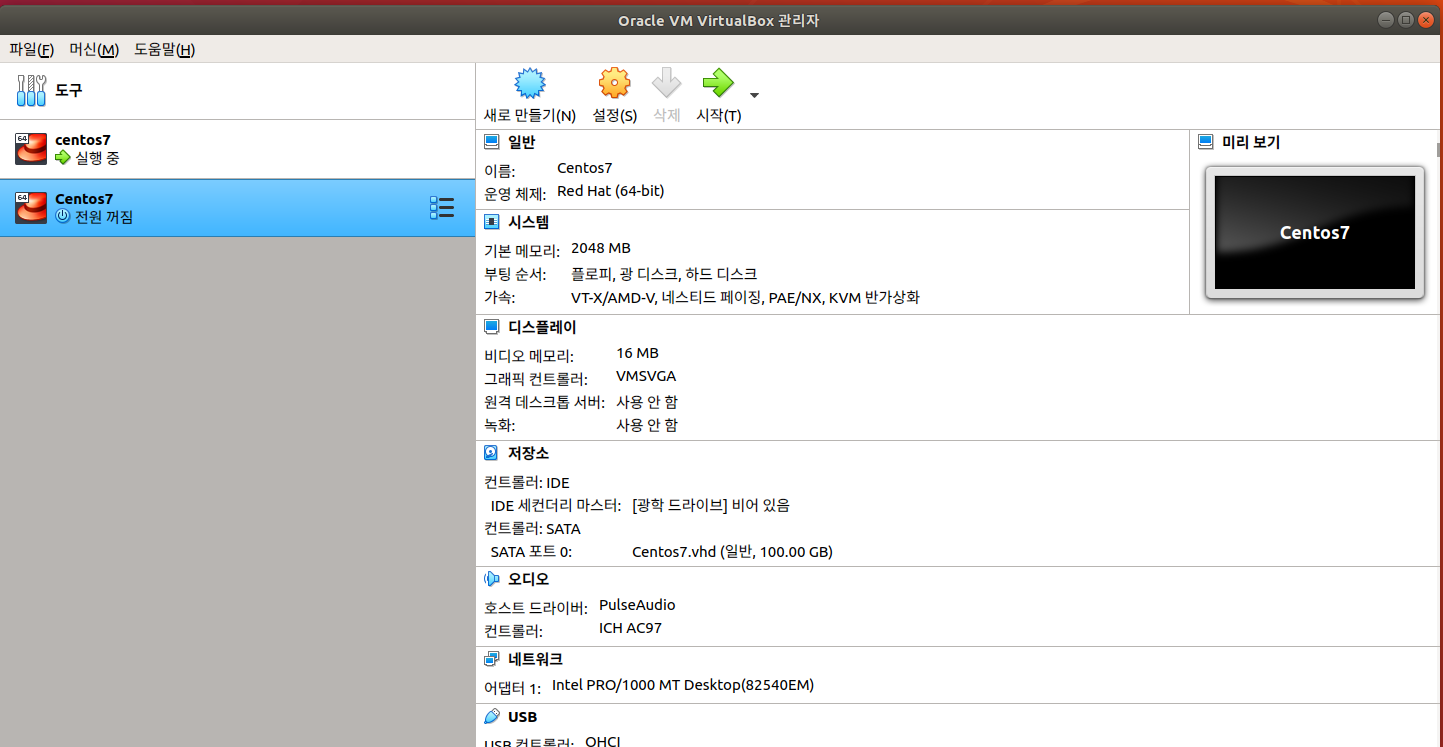The image size is (1443, 747).
Task: Open the System (시스템) header link
Action: click(x=529, y=222)
